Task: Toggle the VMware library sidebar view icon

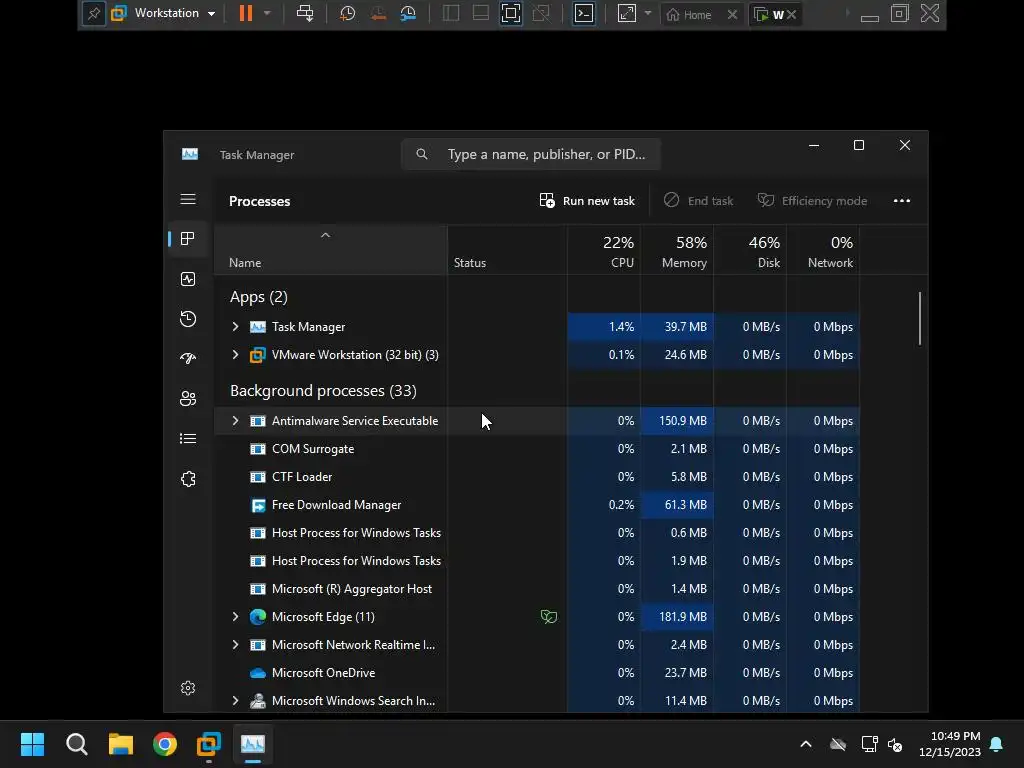Action: [x=451, y=13]
